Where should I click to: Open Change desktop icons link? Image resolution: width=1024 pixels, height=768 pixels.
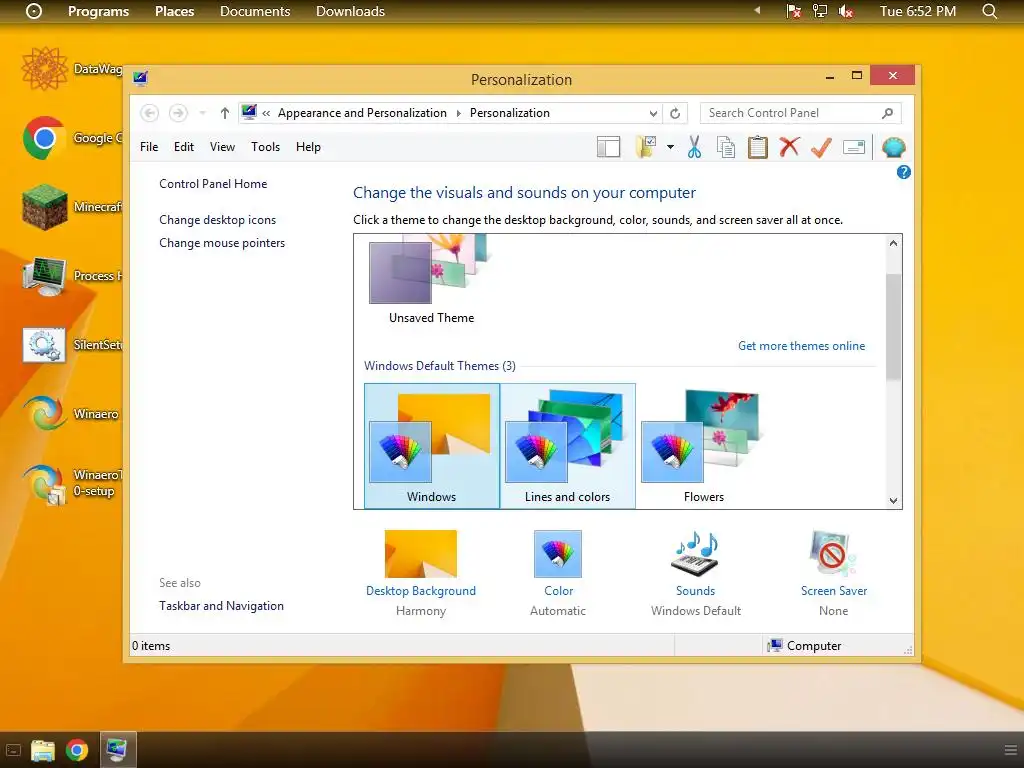point(217,219)
